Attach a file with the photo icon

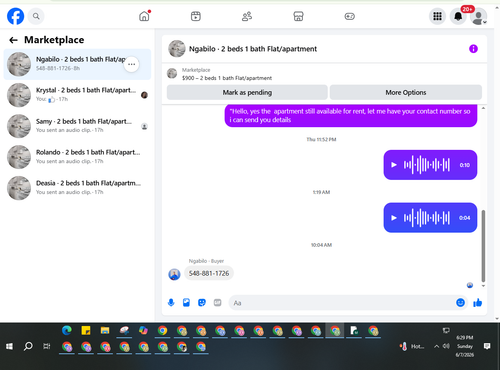point(186,303)
